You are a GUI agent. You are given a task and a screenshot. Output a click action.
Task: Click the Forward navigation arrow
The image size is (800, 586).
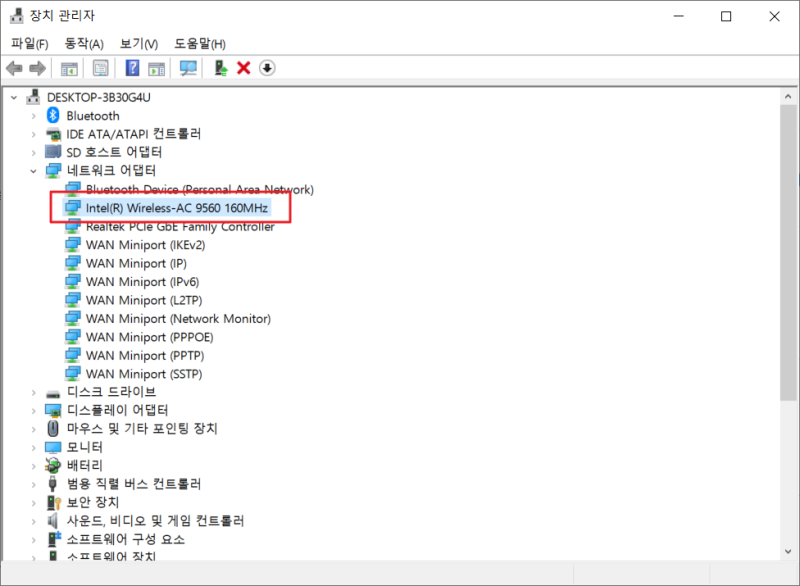[x=37, y=67]
